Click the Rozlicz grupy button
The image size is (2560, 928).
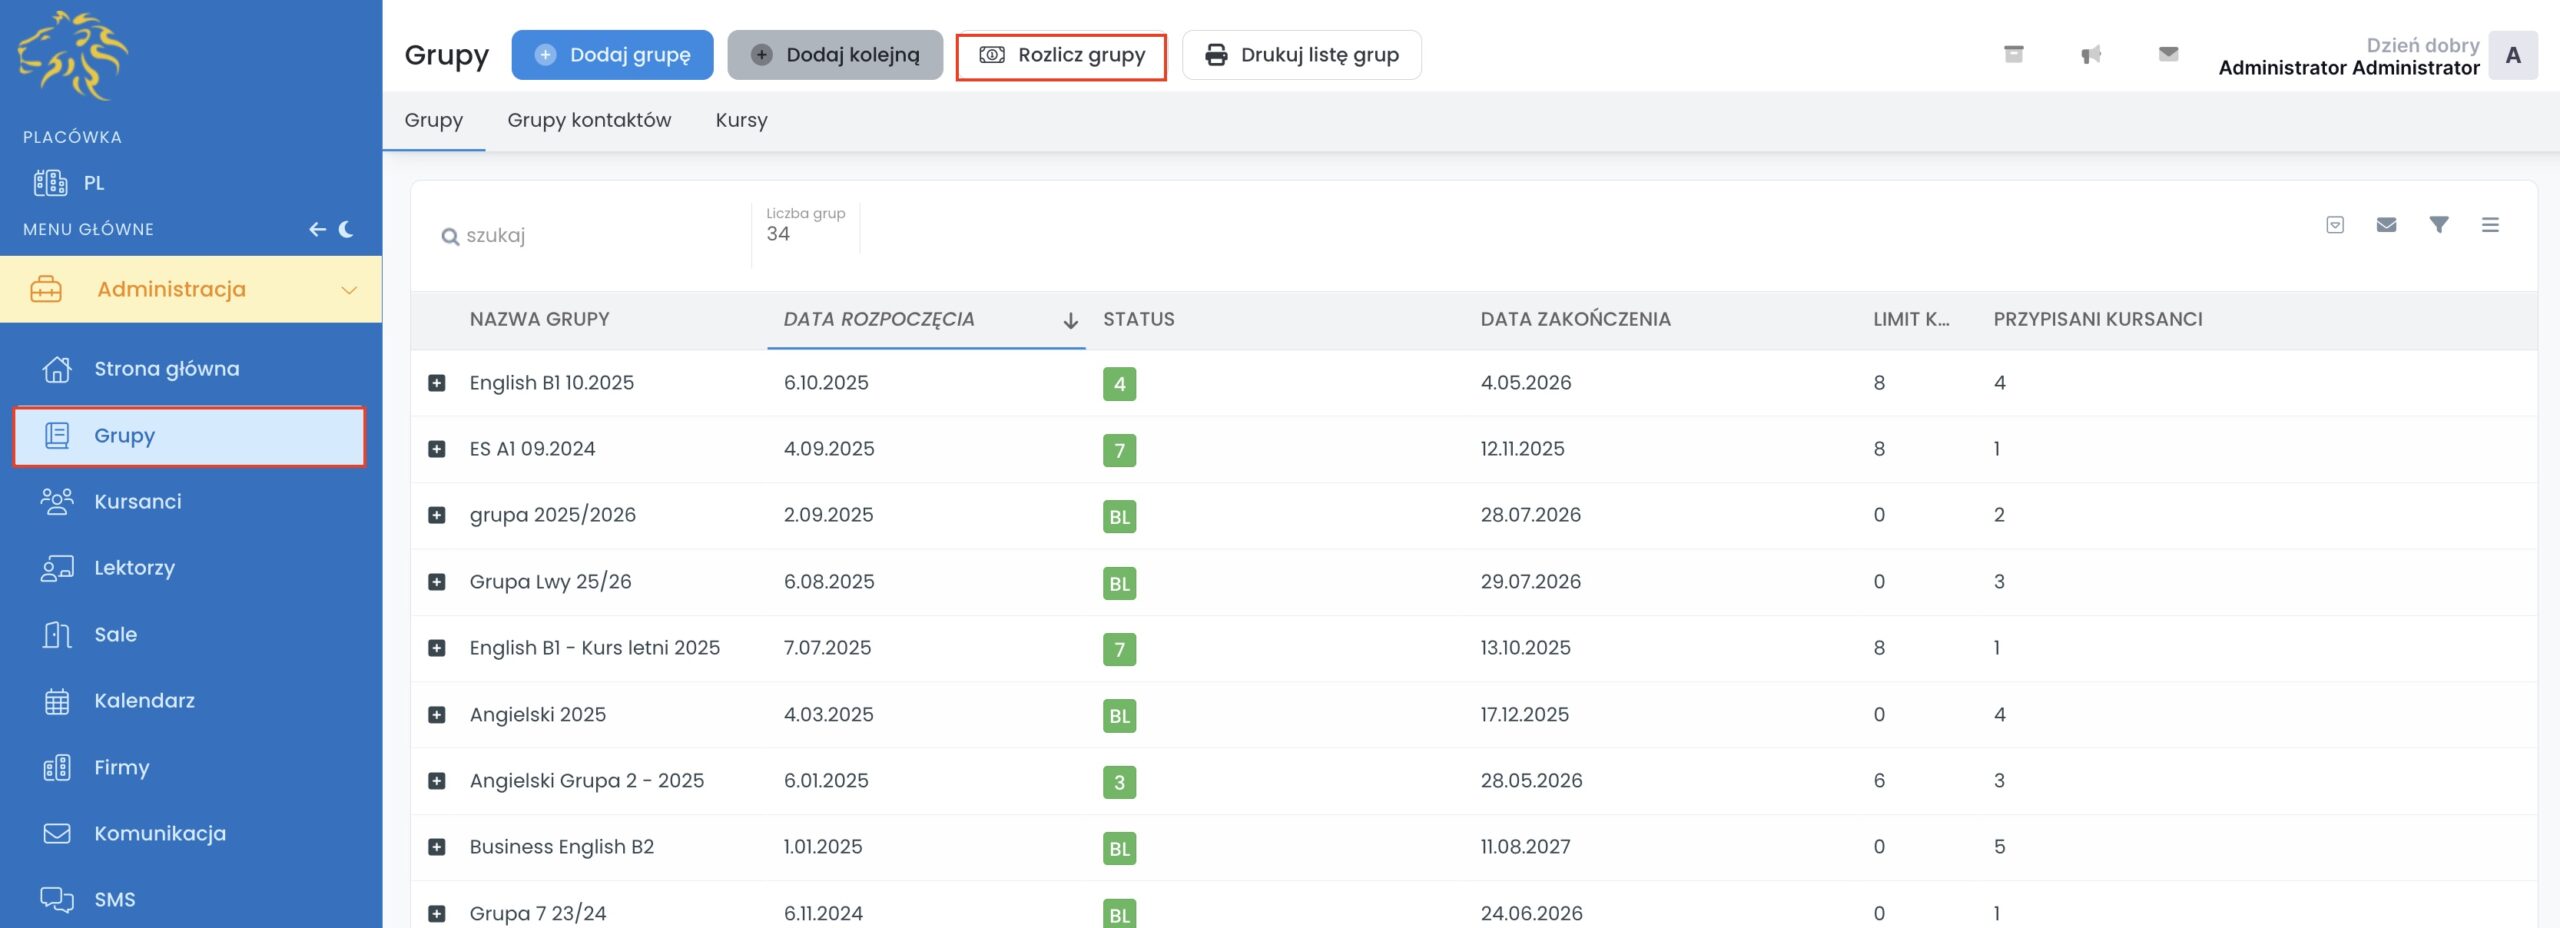pos(1061,56)
